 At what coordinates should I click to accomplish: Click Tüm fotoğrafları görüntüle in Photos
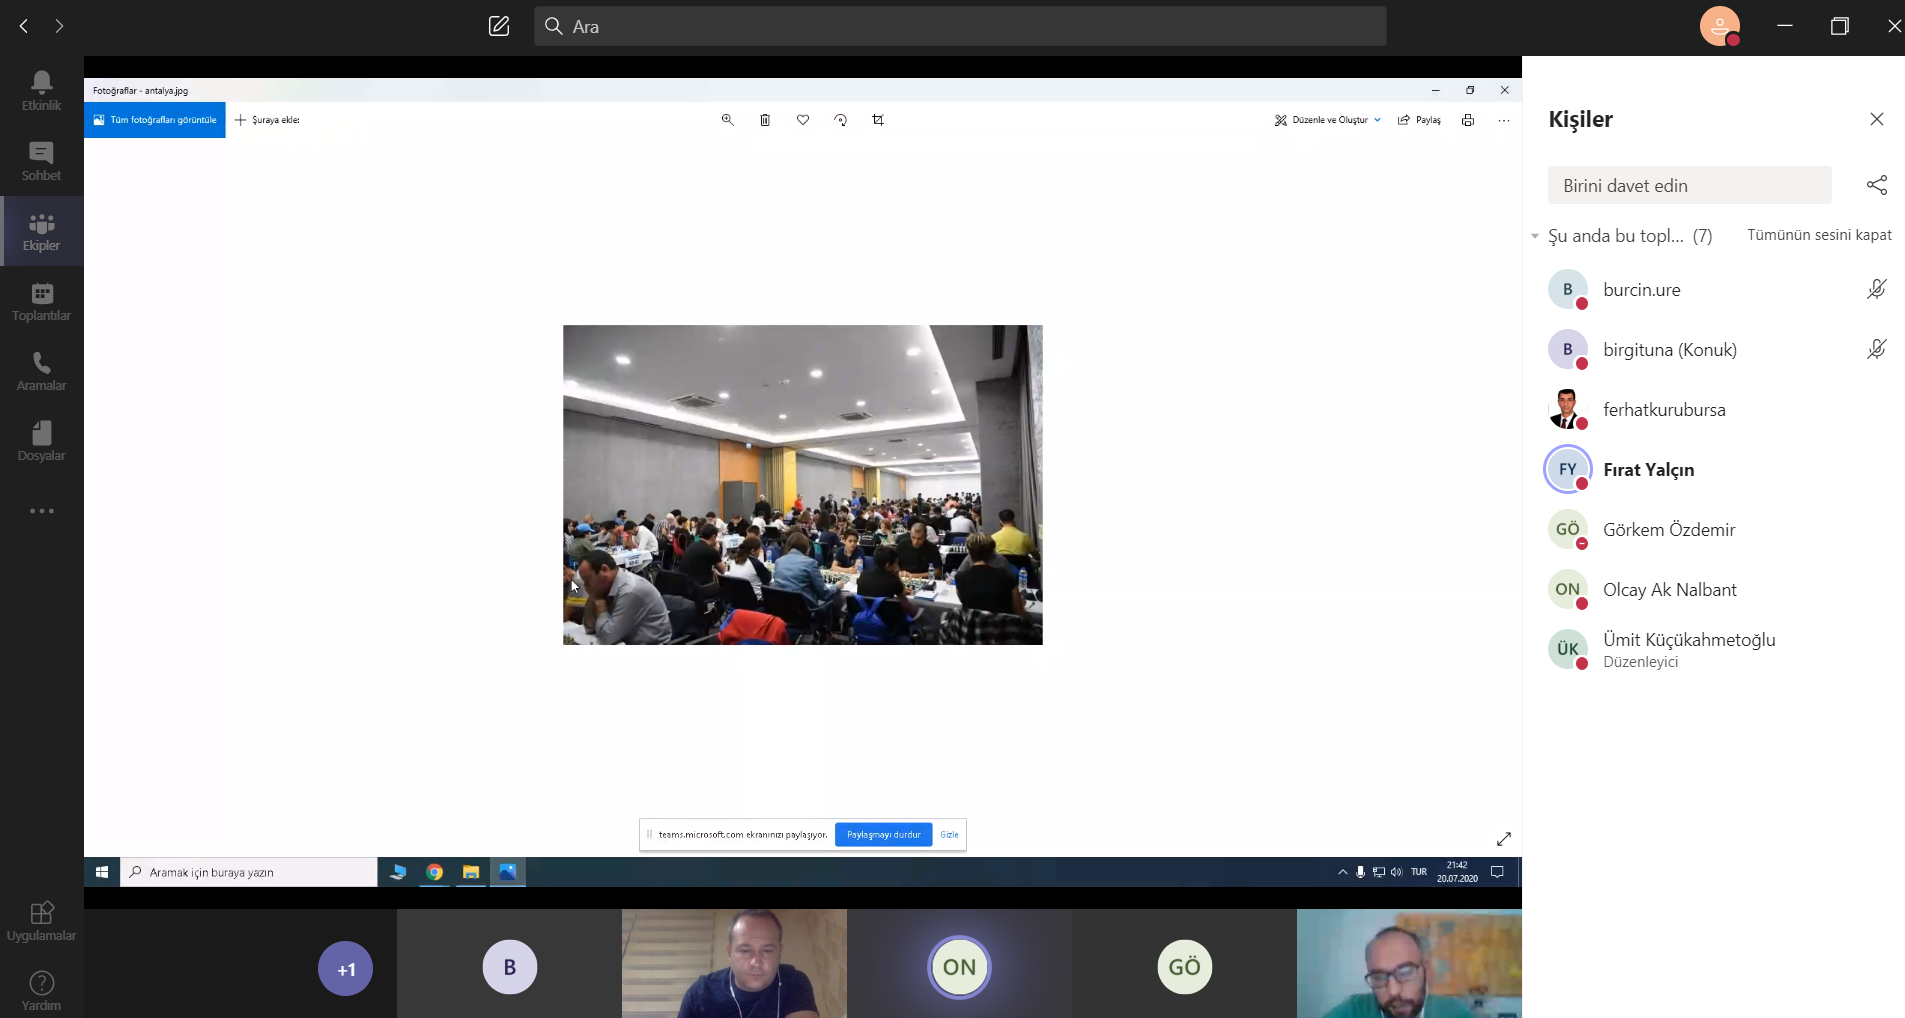click(155, 120)
